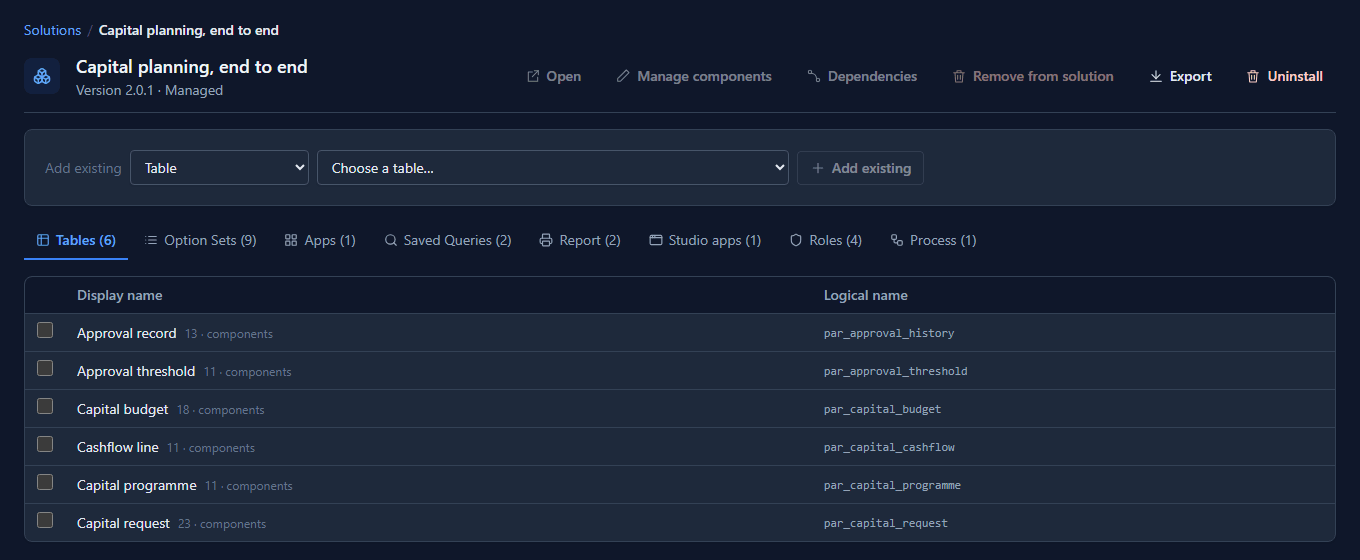Click the 18 components count label
The width and height of the screenshot is (1360, 560).
pyautogui.click(x=221, y=410)
